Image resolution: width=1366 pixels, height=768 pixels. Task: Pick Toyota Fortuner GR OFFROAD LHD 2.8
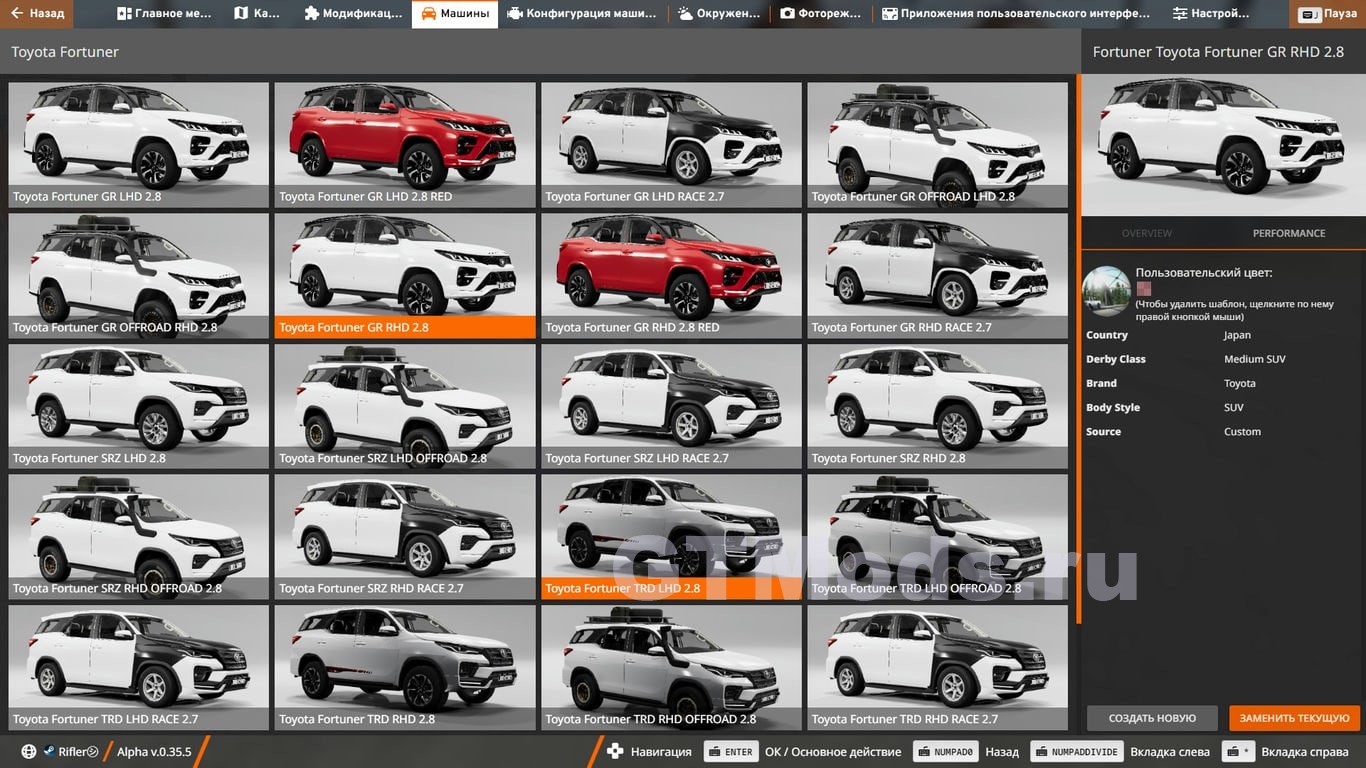tap(938, 145)
